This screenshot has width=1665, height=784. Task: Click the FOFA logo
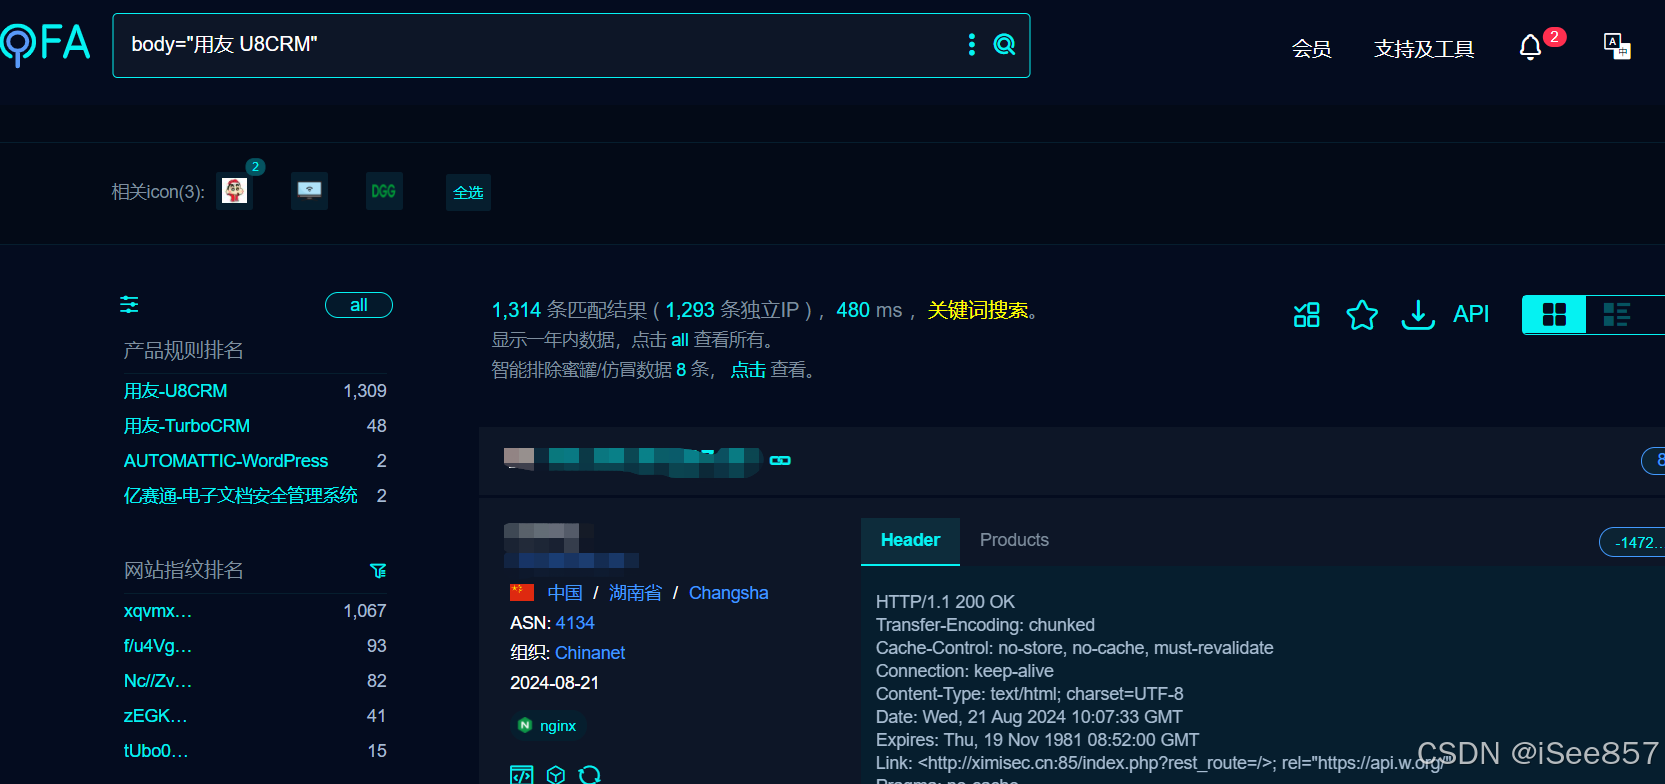pyautogui.click(x=45, y=43)
